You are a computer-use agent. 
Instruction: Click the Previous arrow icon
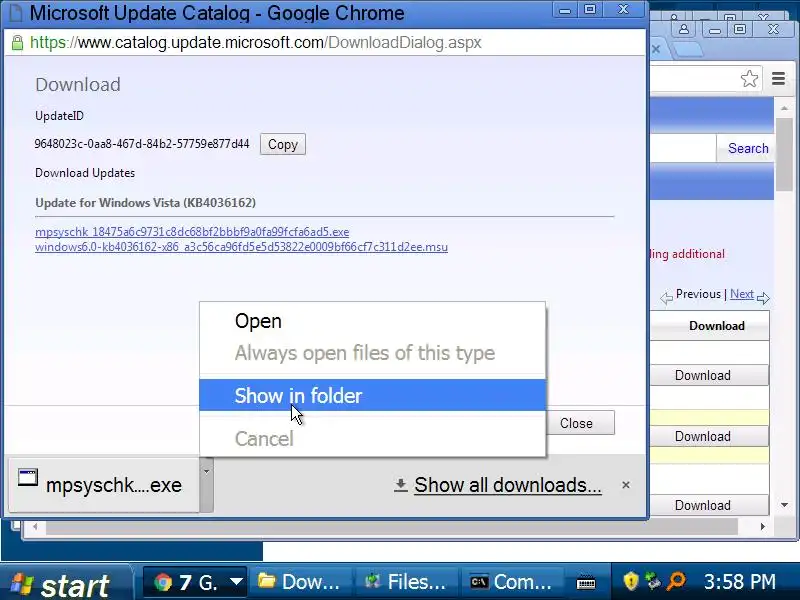point(666,298)
